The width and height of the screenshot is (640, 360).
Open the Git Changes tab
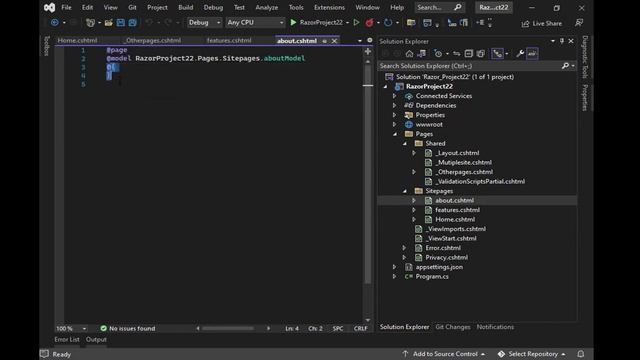tap(453, 327)
